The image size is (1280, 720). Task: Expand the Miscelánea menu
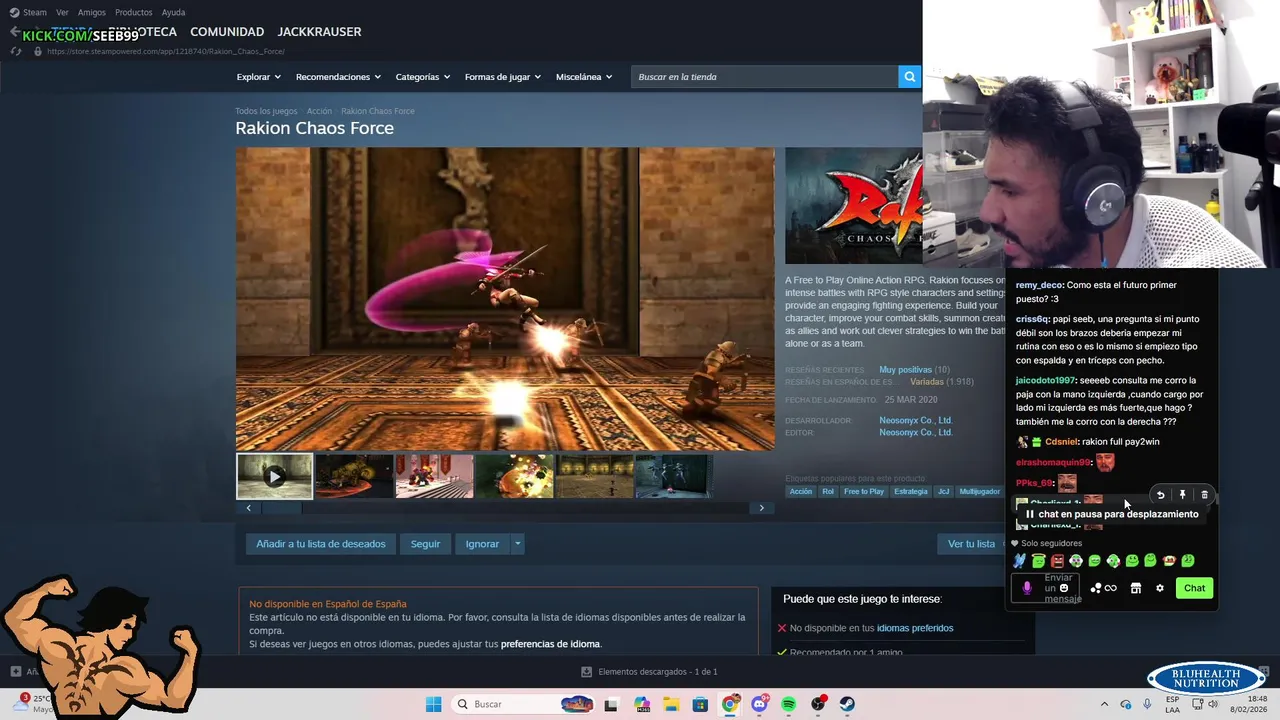(x=584, y=77)
